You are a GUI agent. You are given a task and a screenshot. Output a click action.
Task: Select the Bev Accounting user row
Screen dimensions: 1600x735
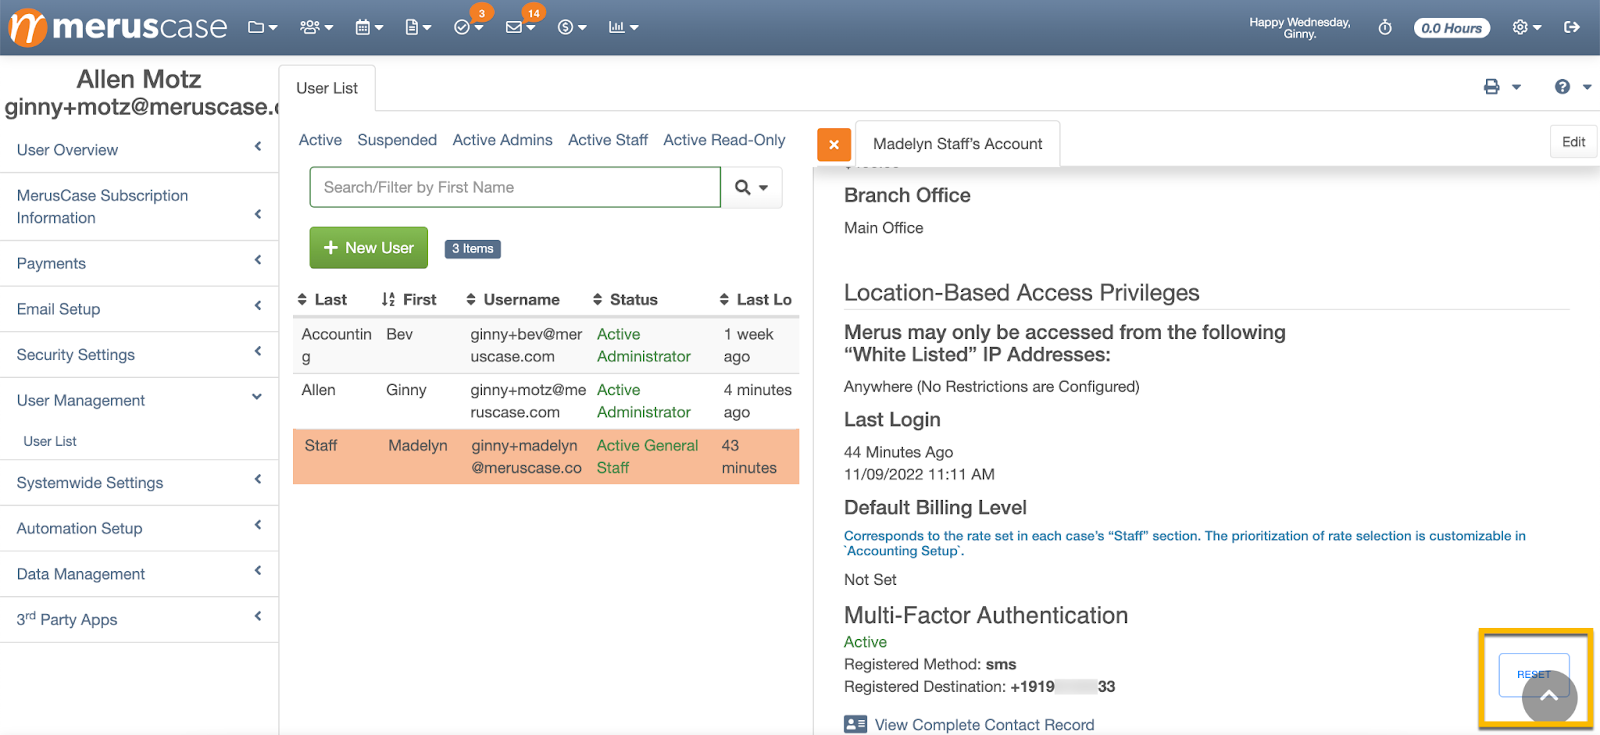[546, 345]
